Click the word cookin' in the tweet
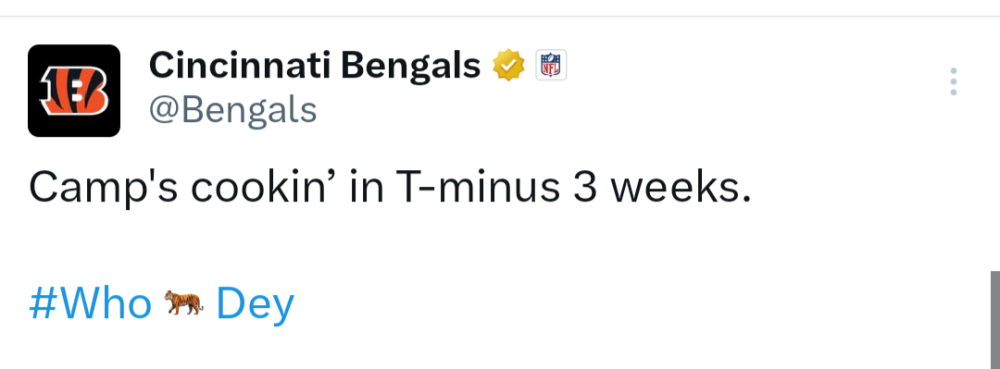 (x=264, y=187)
